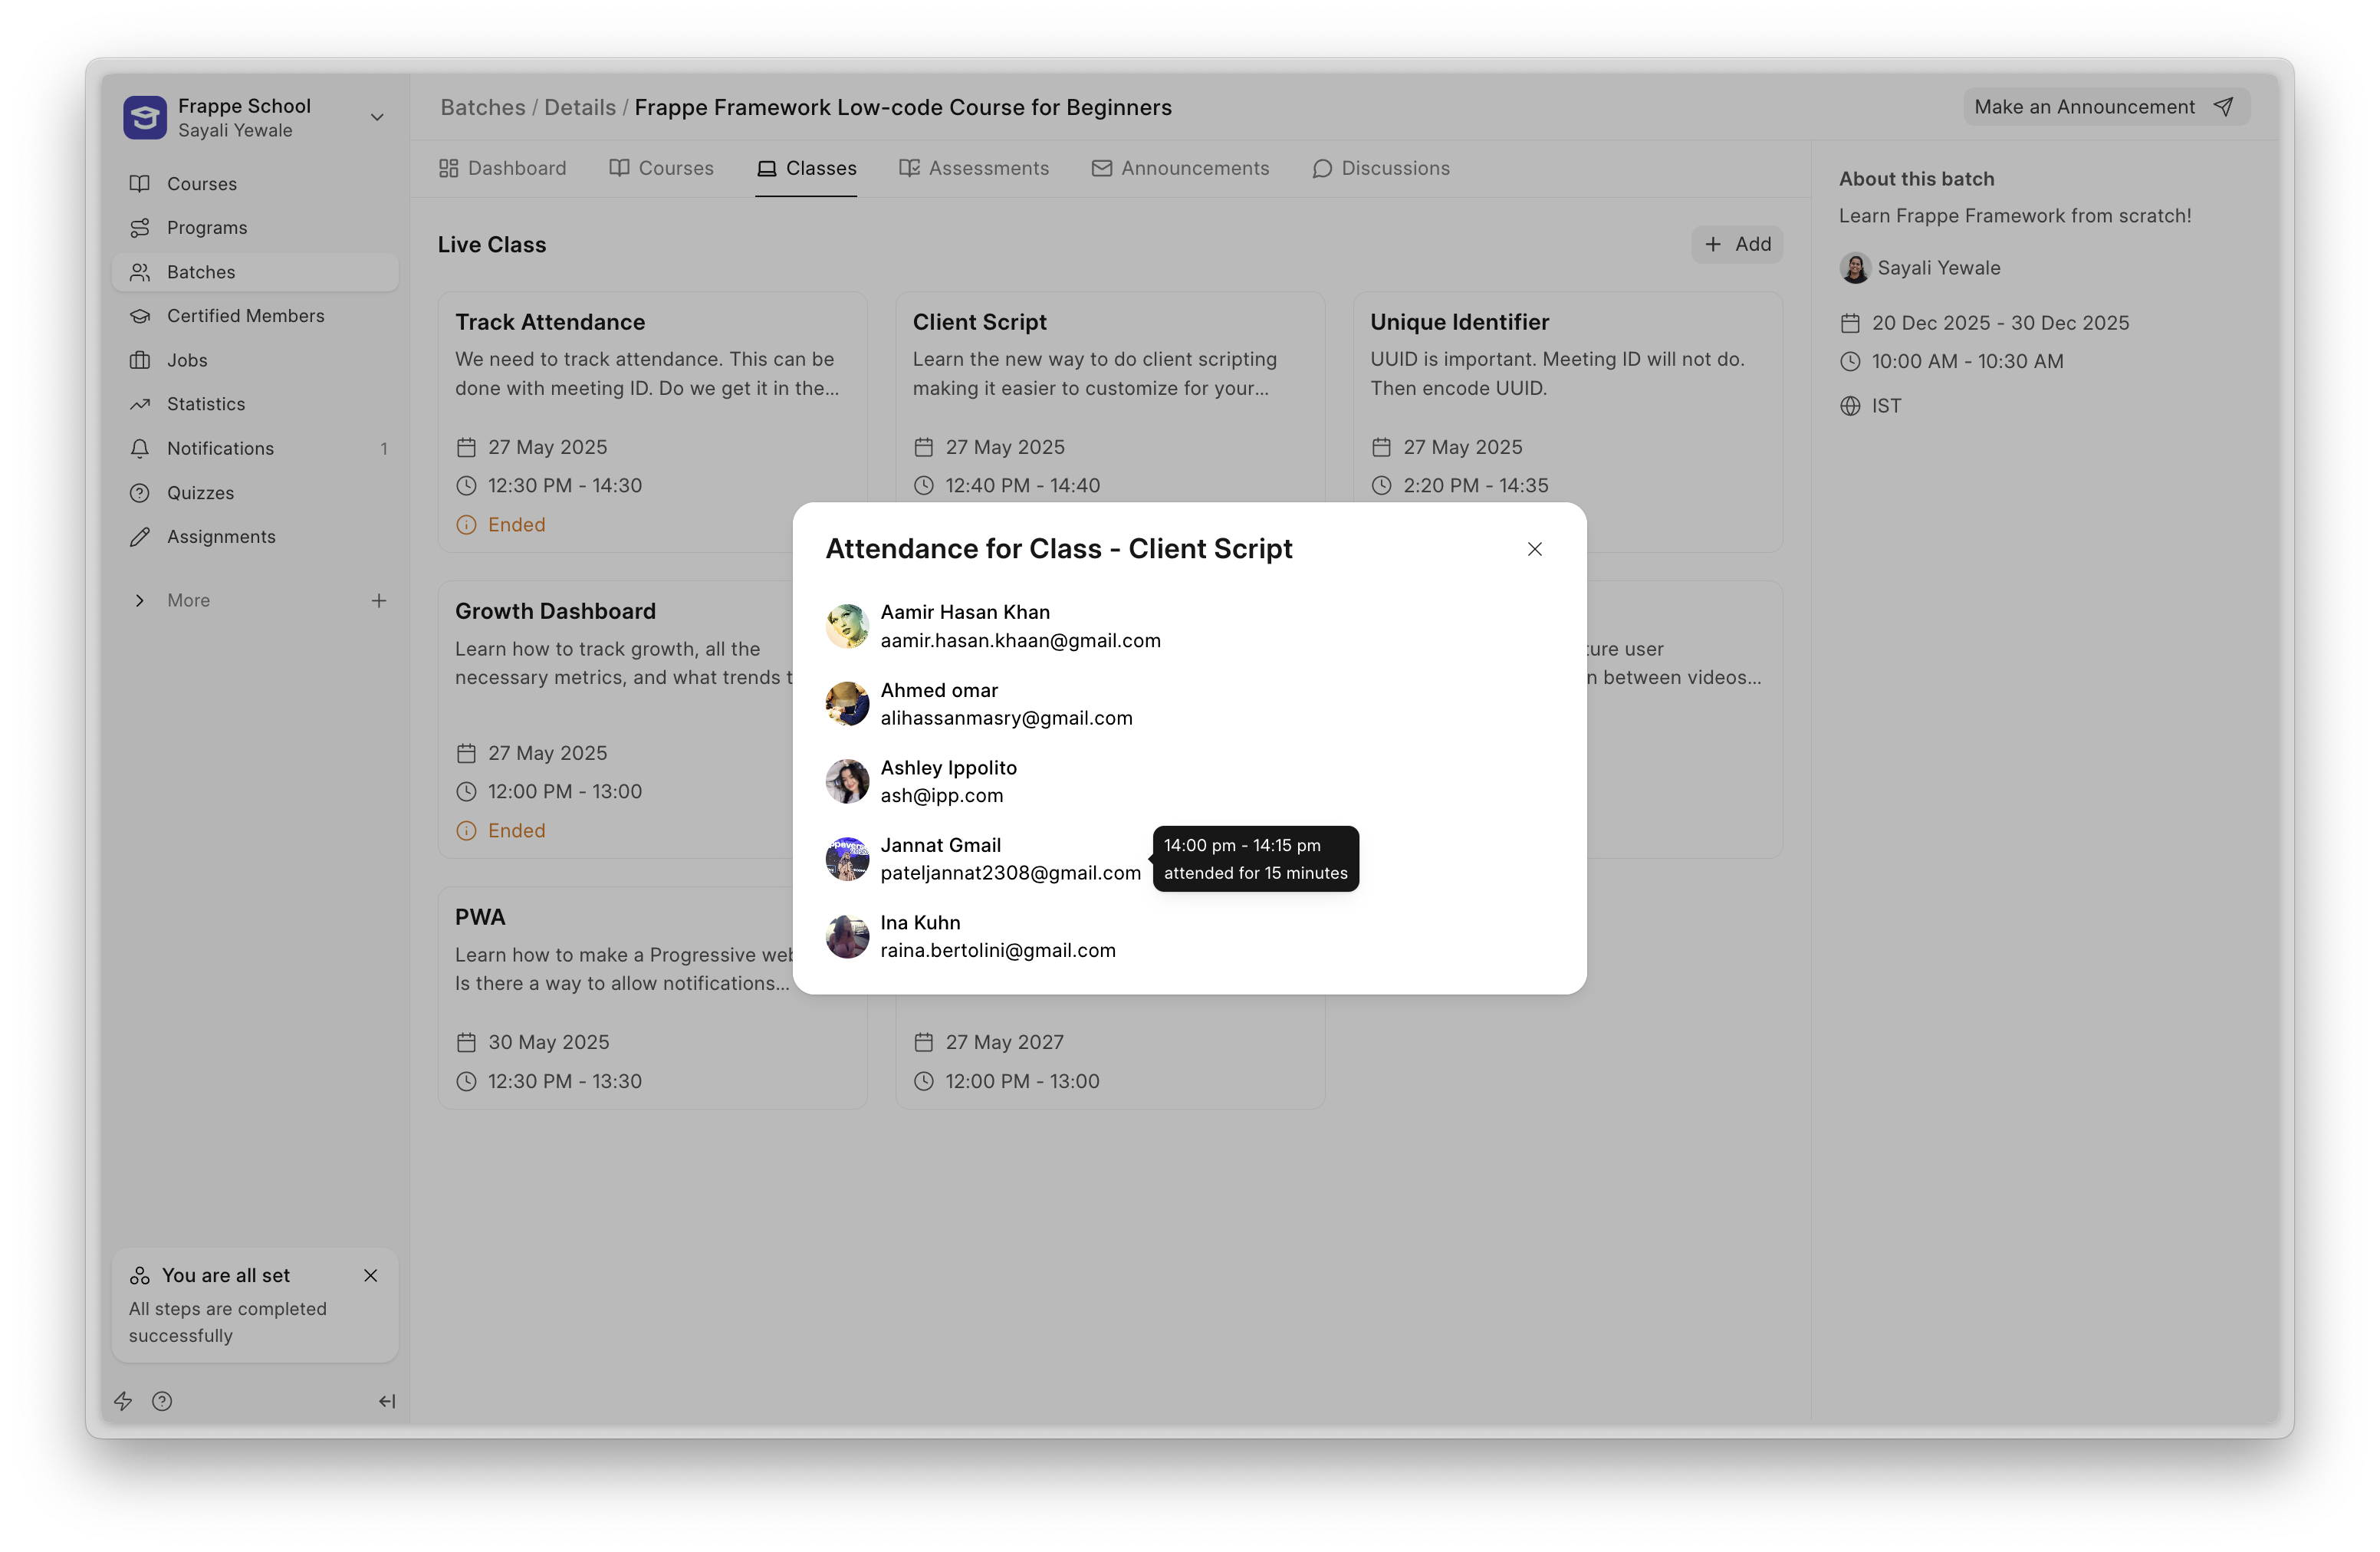Click the Courses book icon in sidebar
2380x1552 pixels.
[140, 184]
